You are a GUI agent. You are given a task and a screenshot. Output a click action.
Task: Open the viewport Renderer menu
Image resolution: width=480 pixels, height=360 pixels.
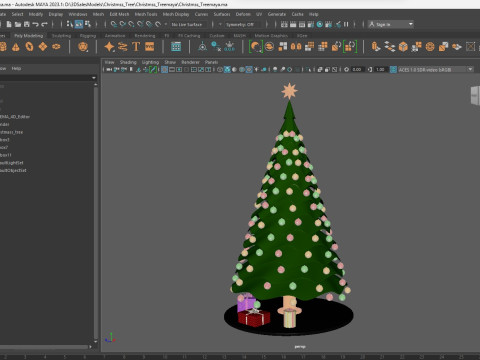coord(190,62)
